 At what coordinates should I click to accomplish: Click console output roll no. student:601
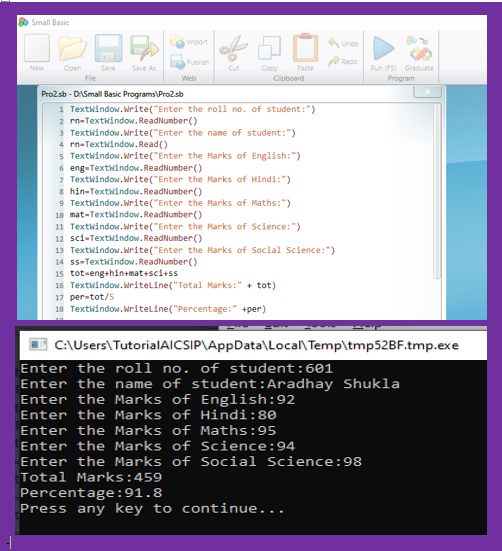click(x=177, y=369)
